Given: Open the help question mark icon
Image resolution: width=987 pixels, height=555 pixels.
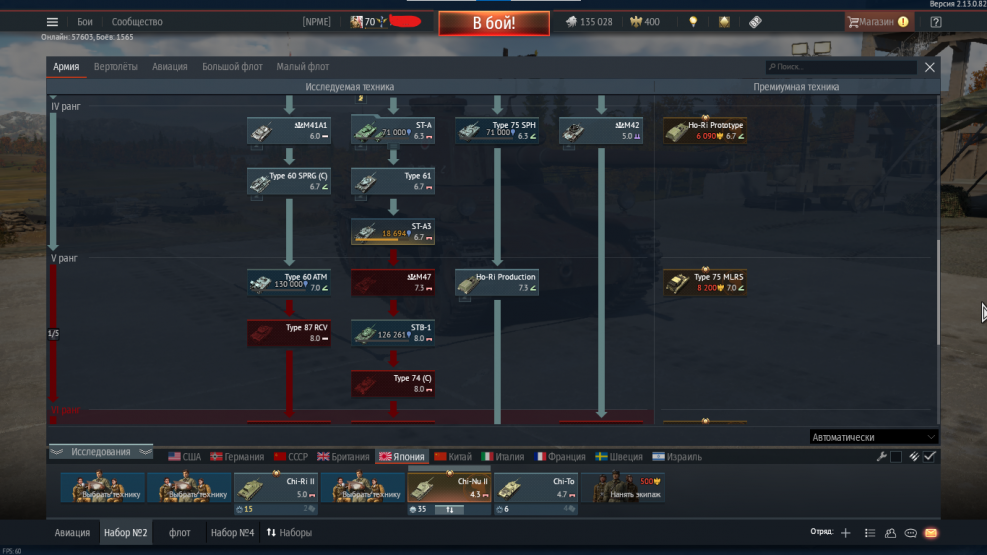Looking at the screenshot, I should click(x=935, y=22).
